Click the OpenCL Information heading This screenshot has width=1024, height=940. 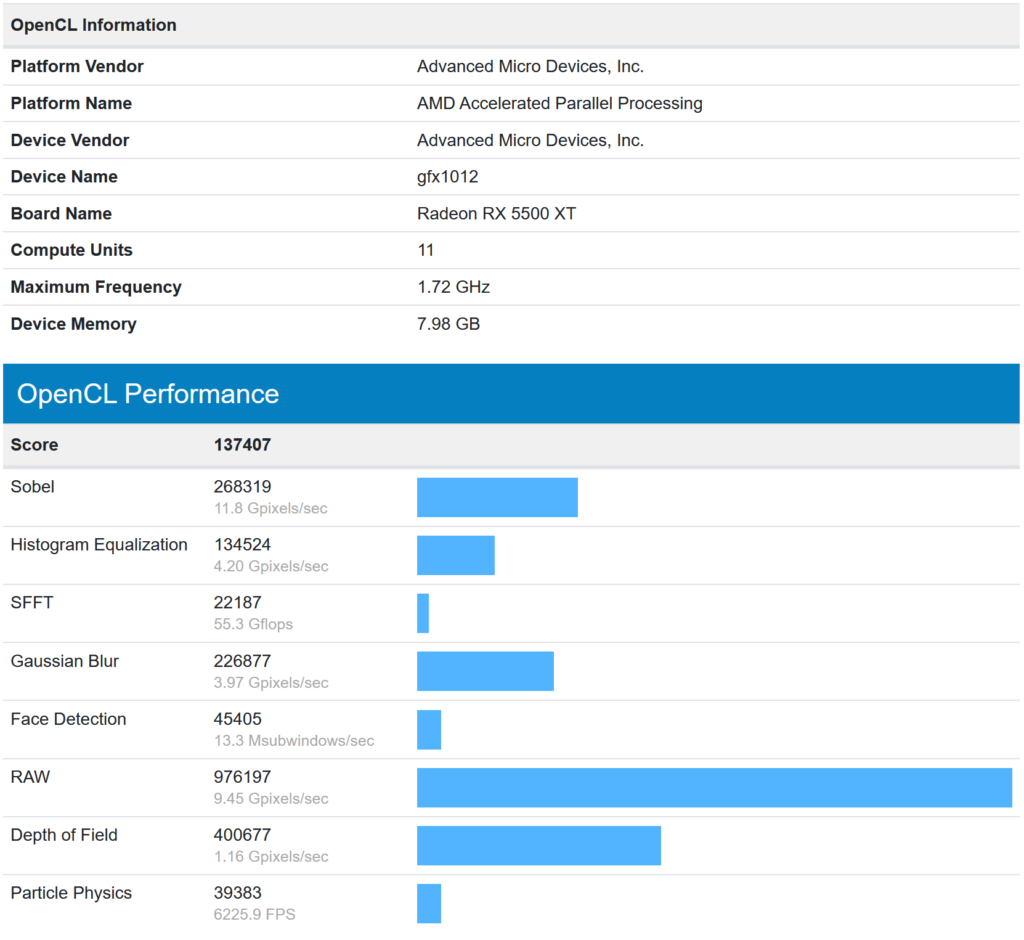[93, 25]
